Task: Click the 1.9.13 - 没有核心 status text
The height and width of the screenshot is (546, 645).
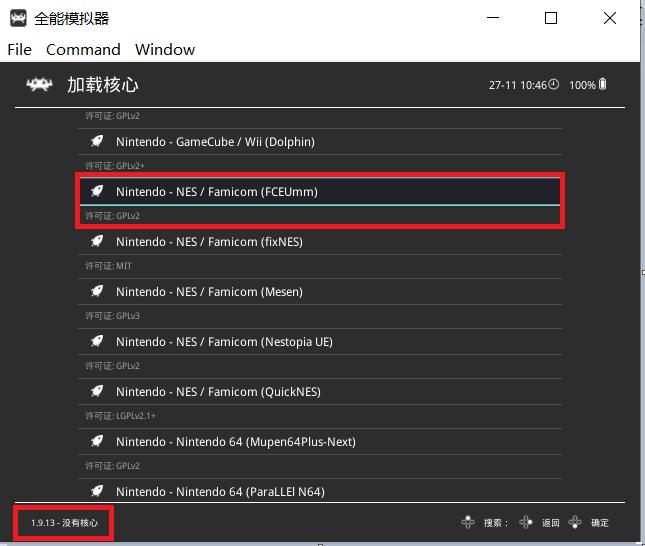Action: click(x=65, y=523)
